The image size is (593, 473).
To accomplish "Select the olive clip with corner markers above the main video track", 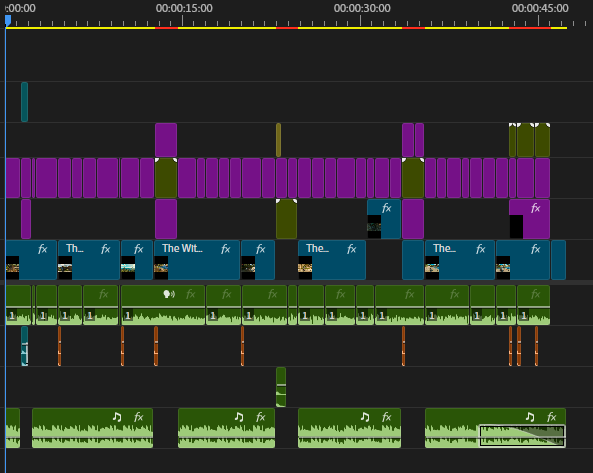I will (286, 219).
